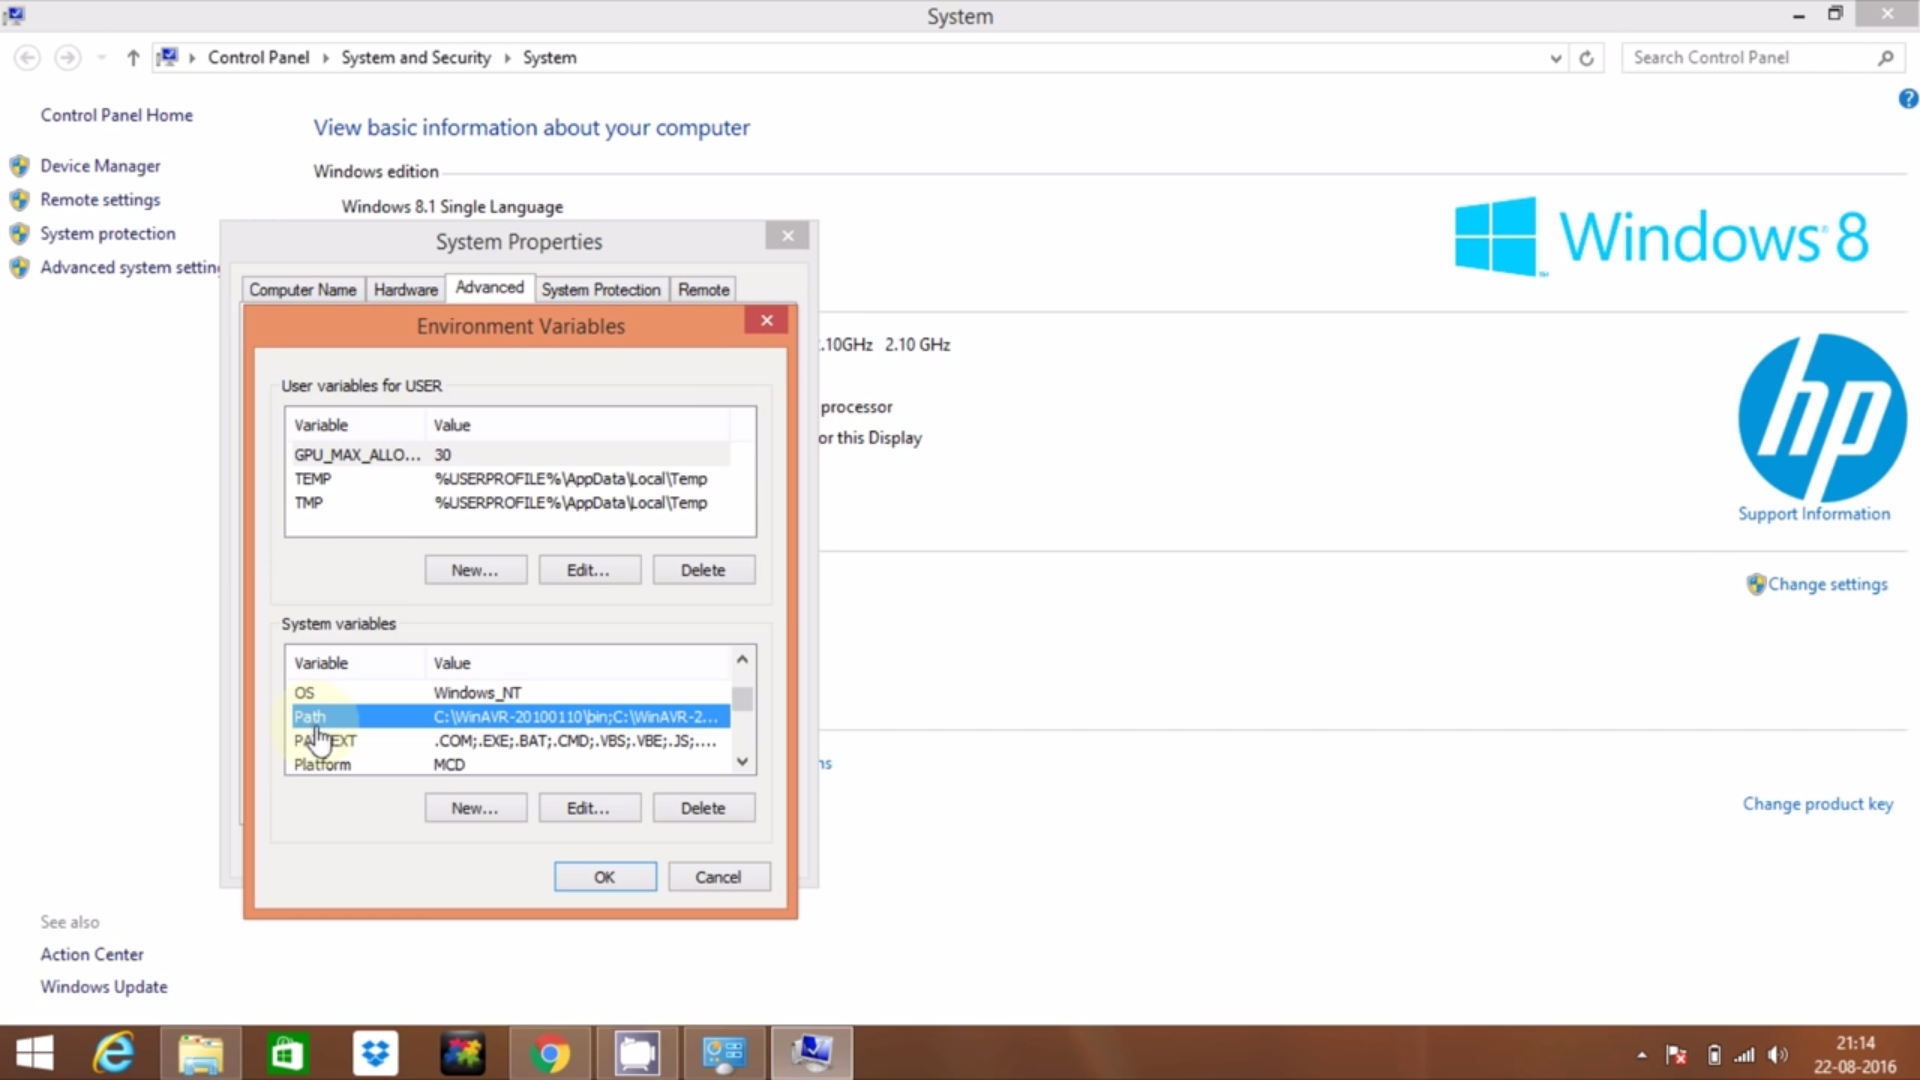Open the recent pages dropdown beside forward button
Viewport: 1920px width, 1080px height.
tap(101, 58)
